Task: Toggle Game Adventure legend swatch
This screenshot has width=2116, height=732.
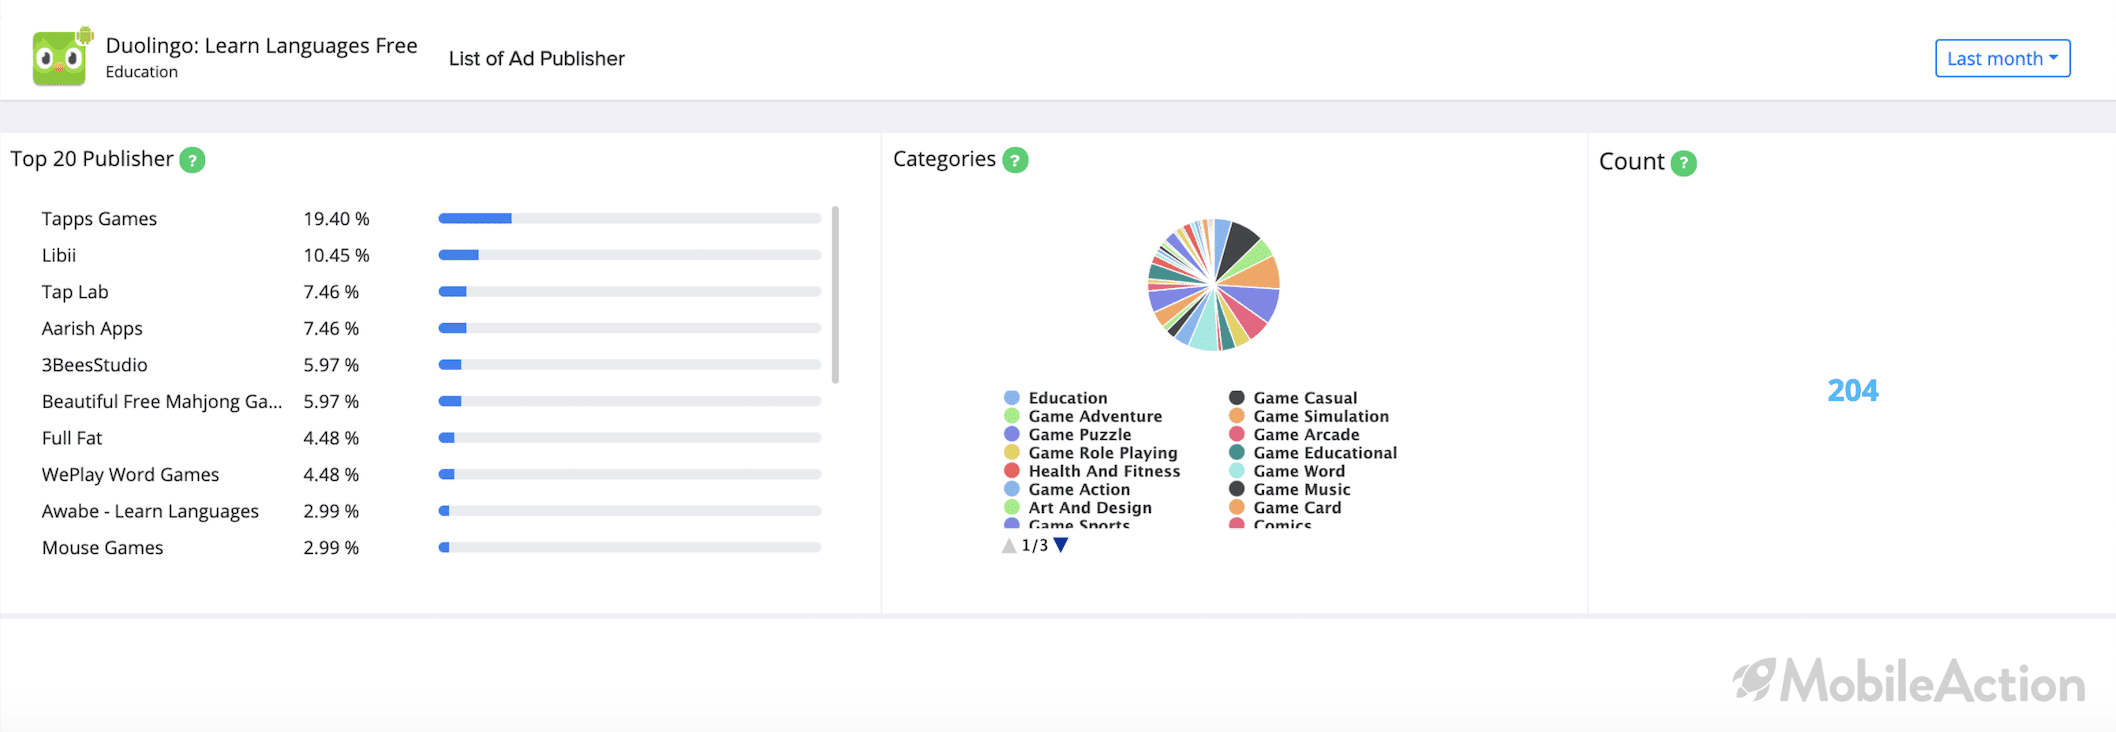Action: 1012,416
